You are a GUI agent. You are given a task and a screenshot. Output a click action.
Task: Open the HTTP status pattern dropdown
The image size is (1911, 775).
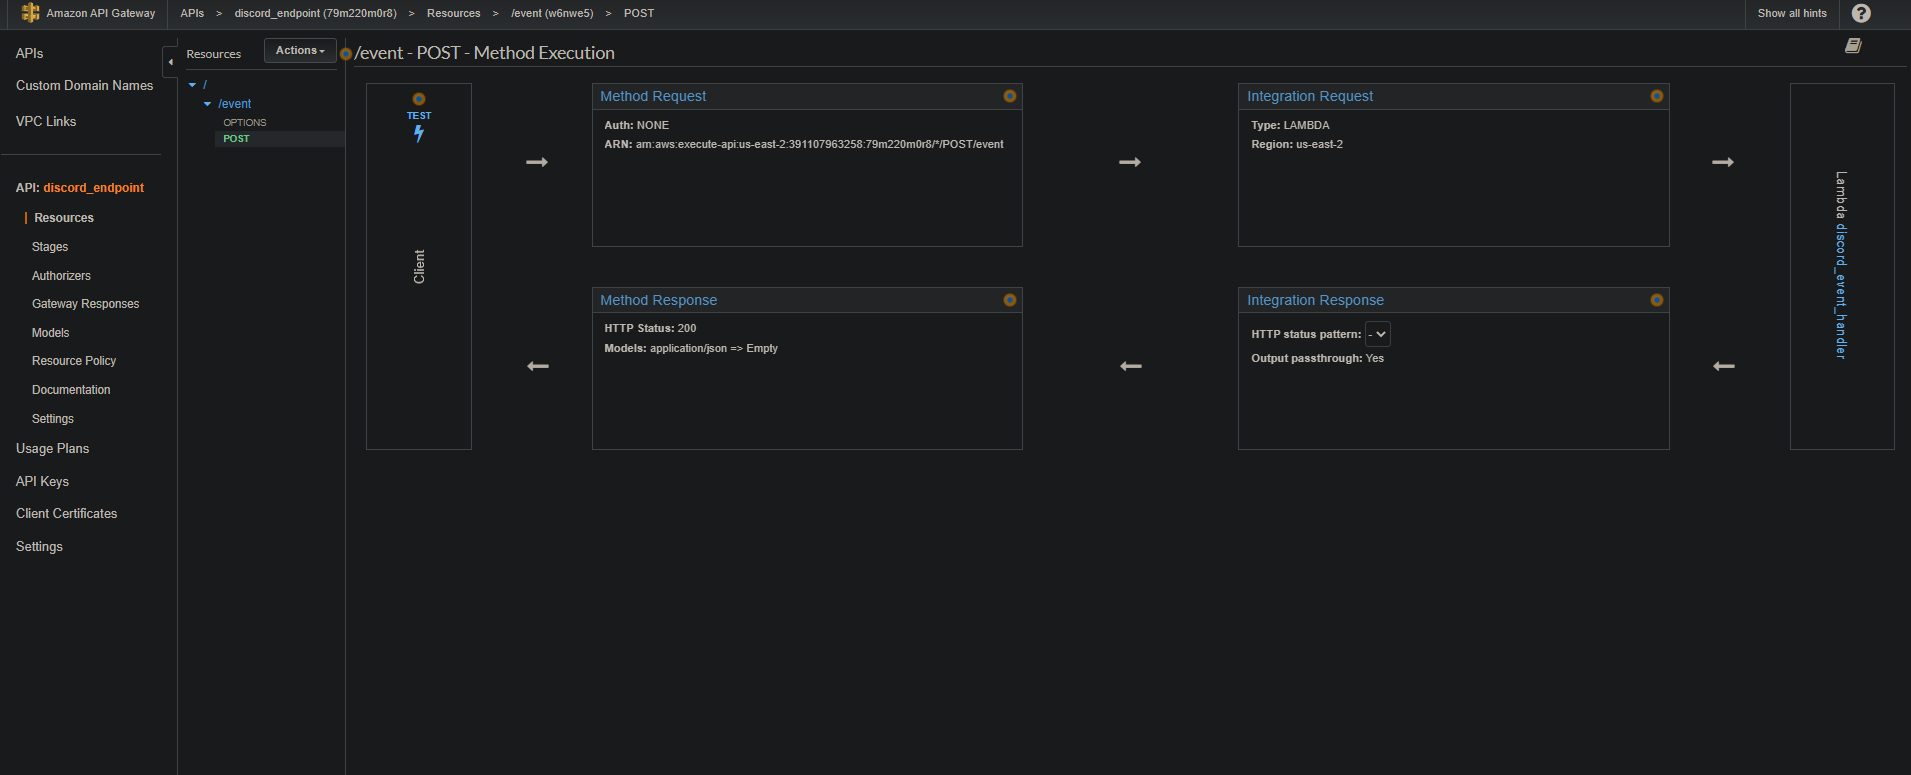click(1378, 334)
